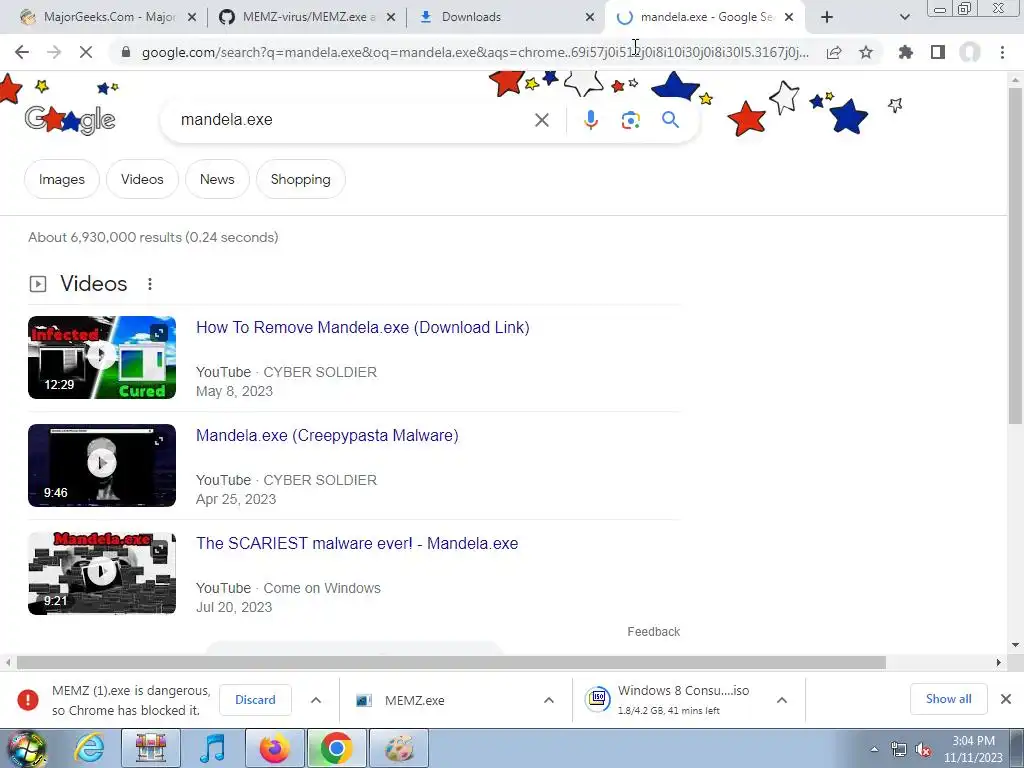The image size is (1024, 768).
Task: Expand options for MEMZ (1).exe download
Action: 315,700
